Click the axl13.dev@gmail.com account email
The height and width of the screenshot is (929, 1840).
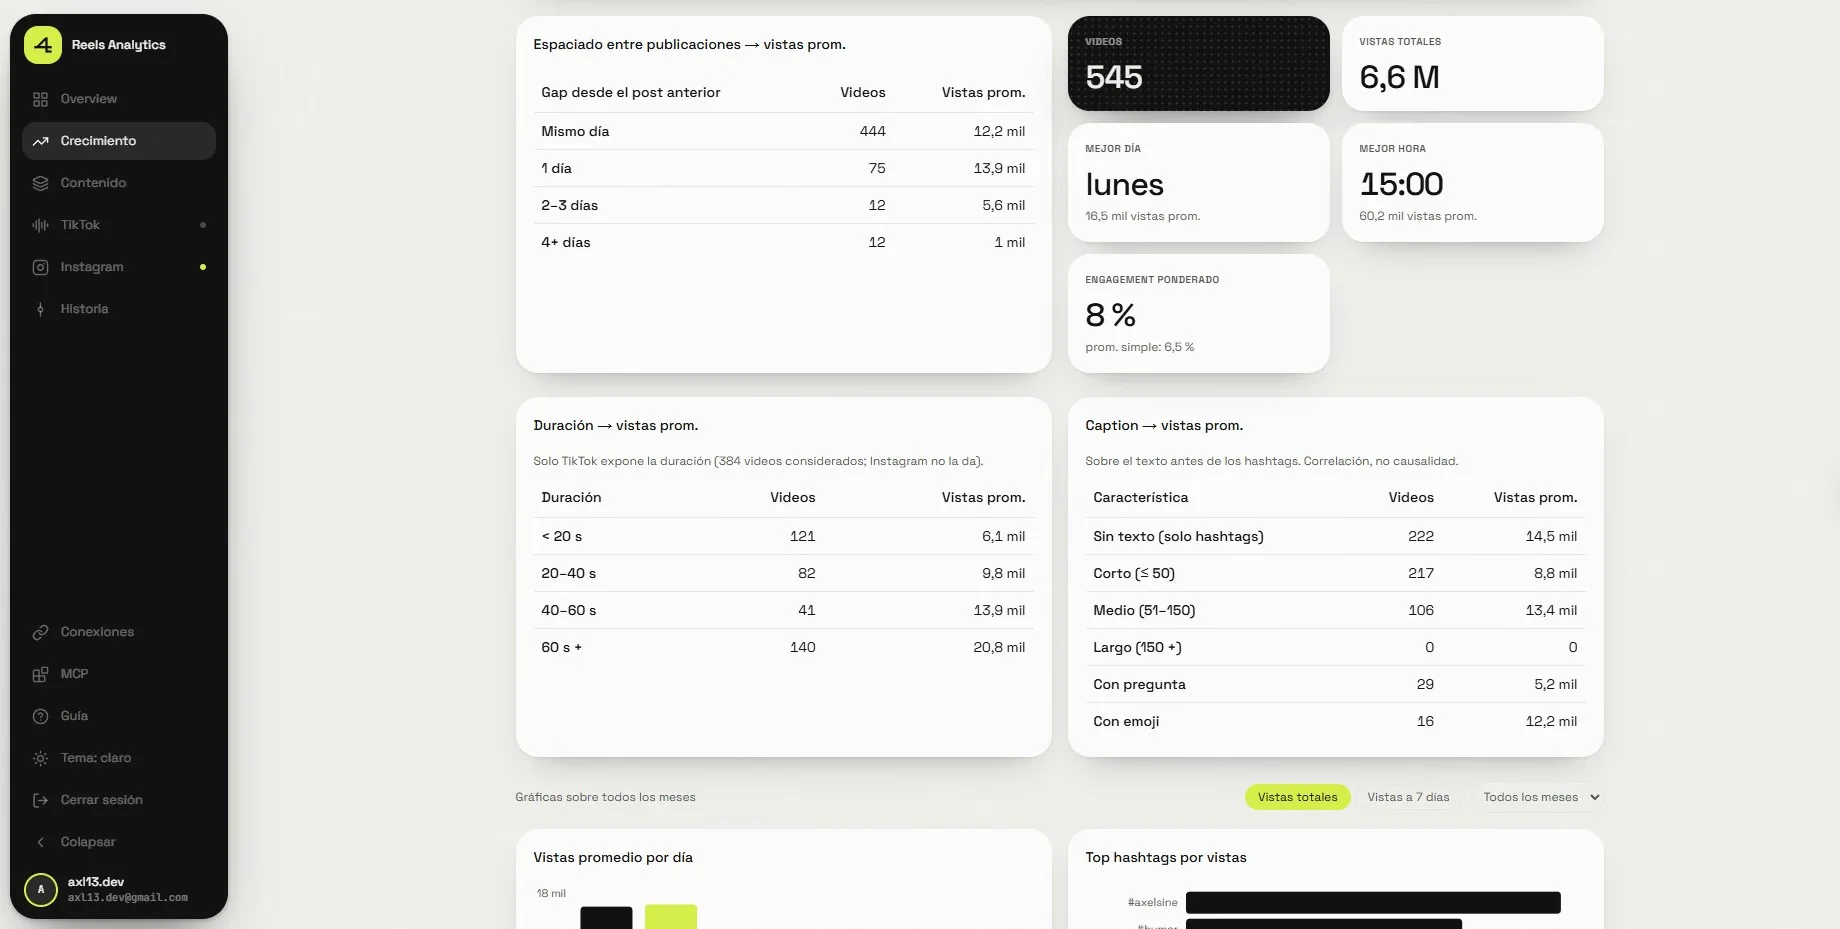128,898
